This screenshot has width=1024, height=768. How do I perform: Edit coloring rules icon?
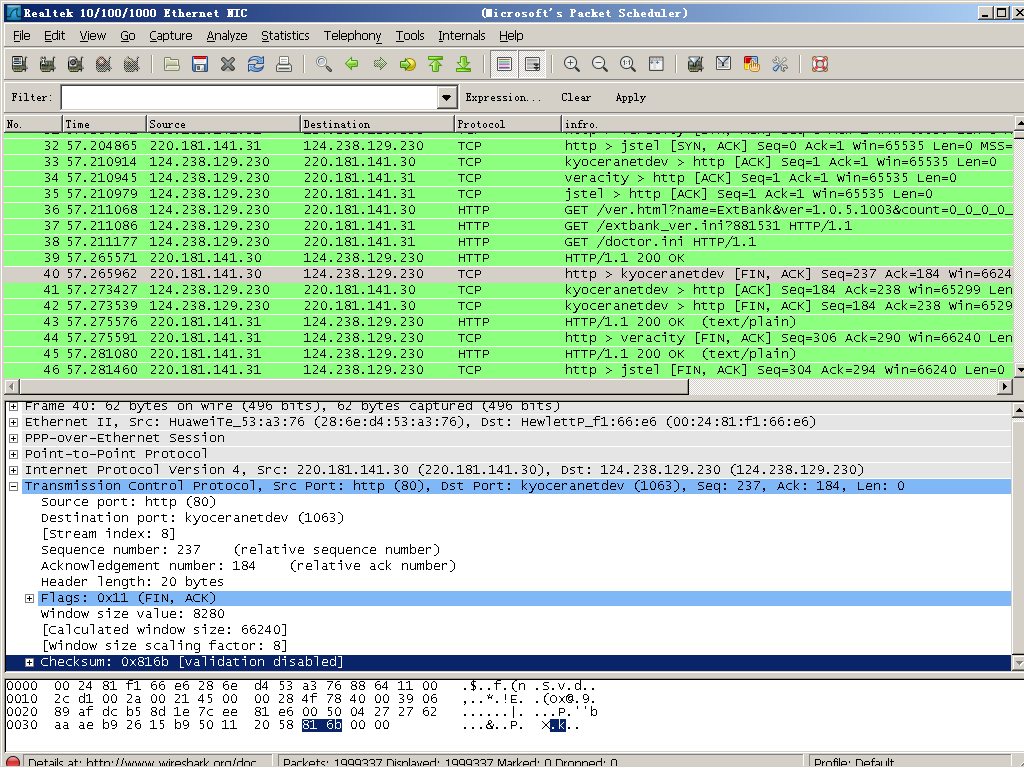tap(752, 64)
